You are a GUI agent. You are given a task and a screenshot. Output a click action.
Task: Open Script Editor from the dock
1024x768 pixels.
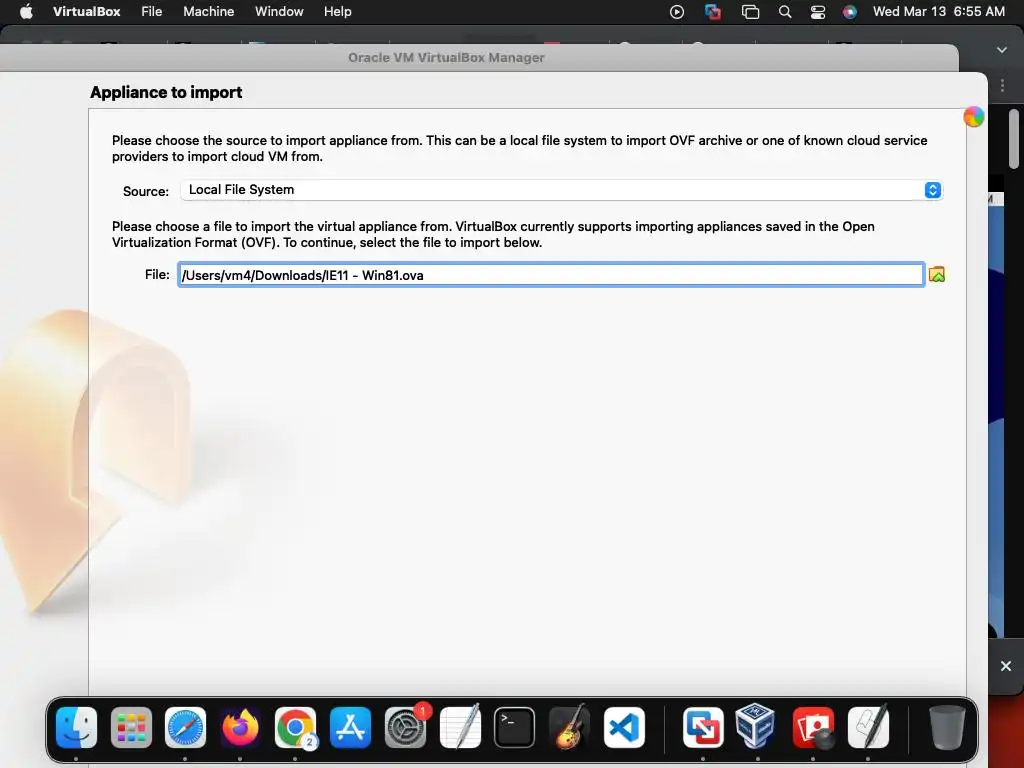click(x=868, y=727)
